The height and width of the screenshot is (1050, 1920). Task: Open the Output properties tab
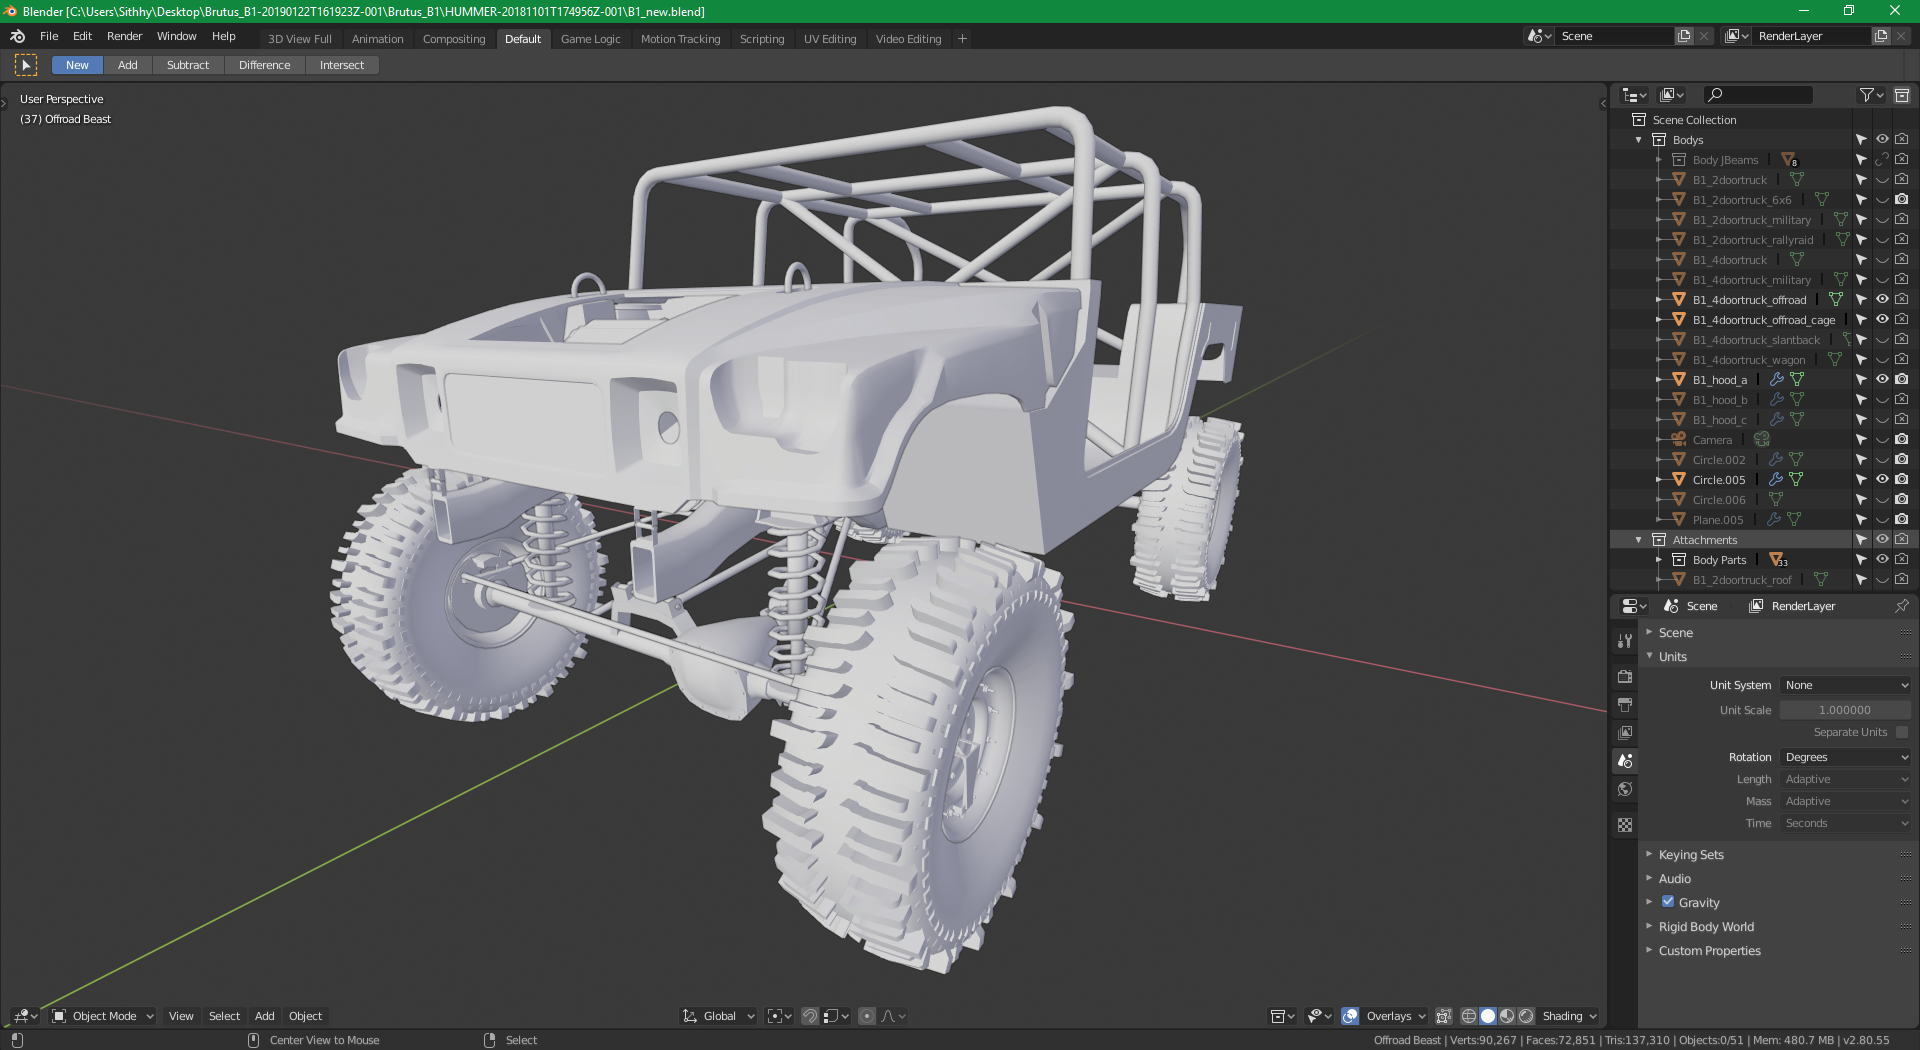pos(1625,705)
